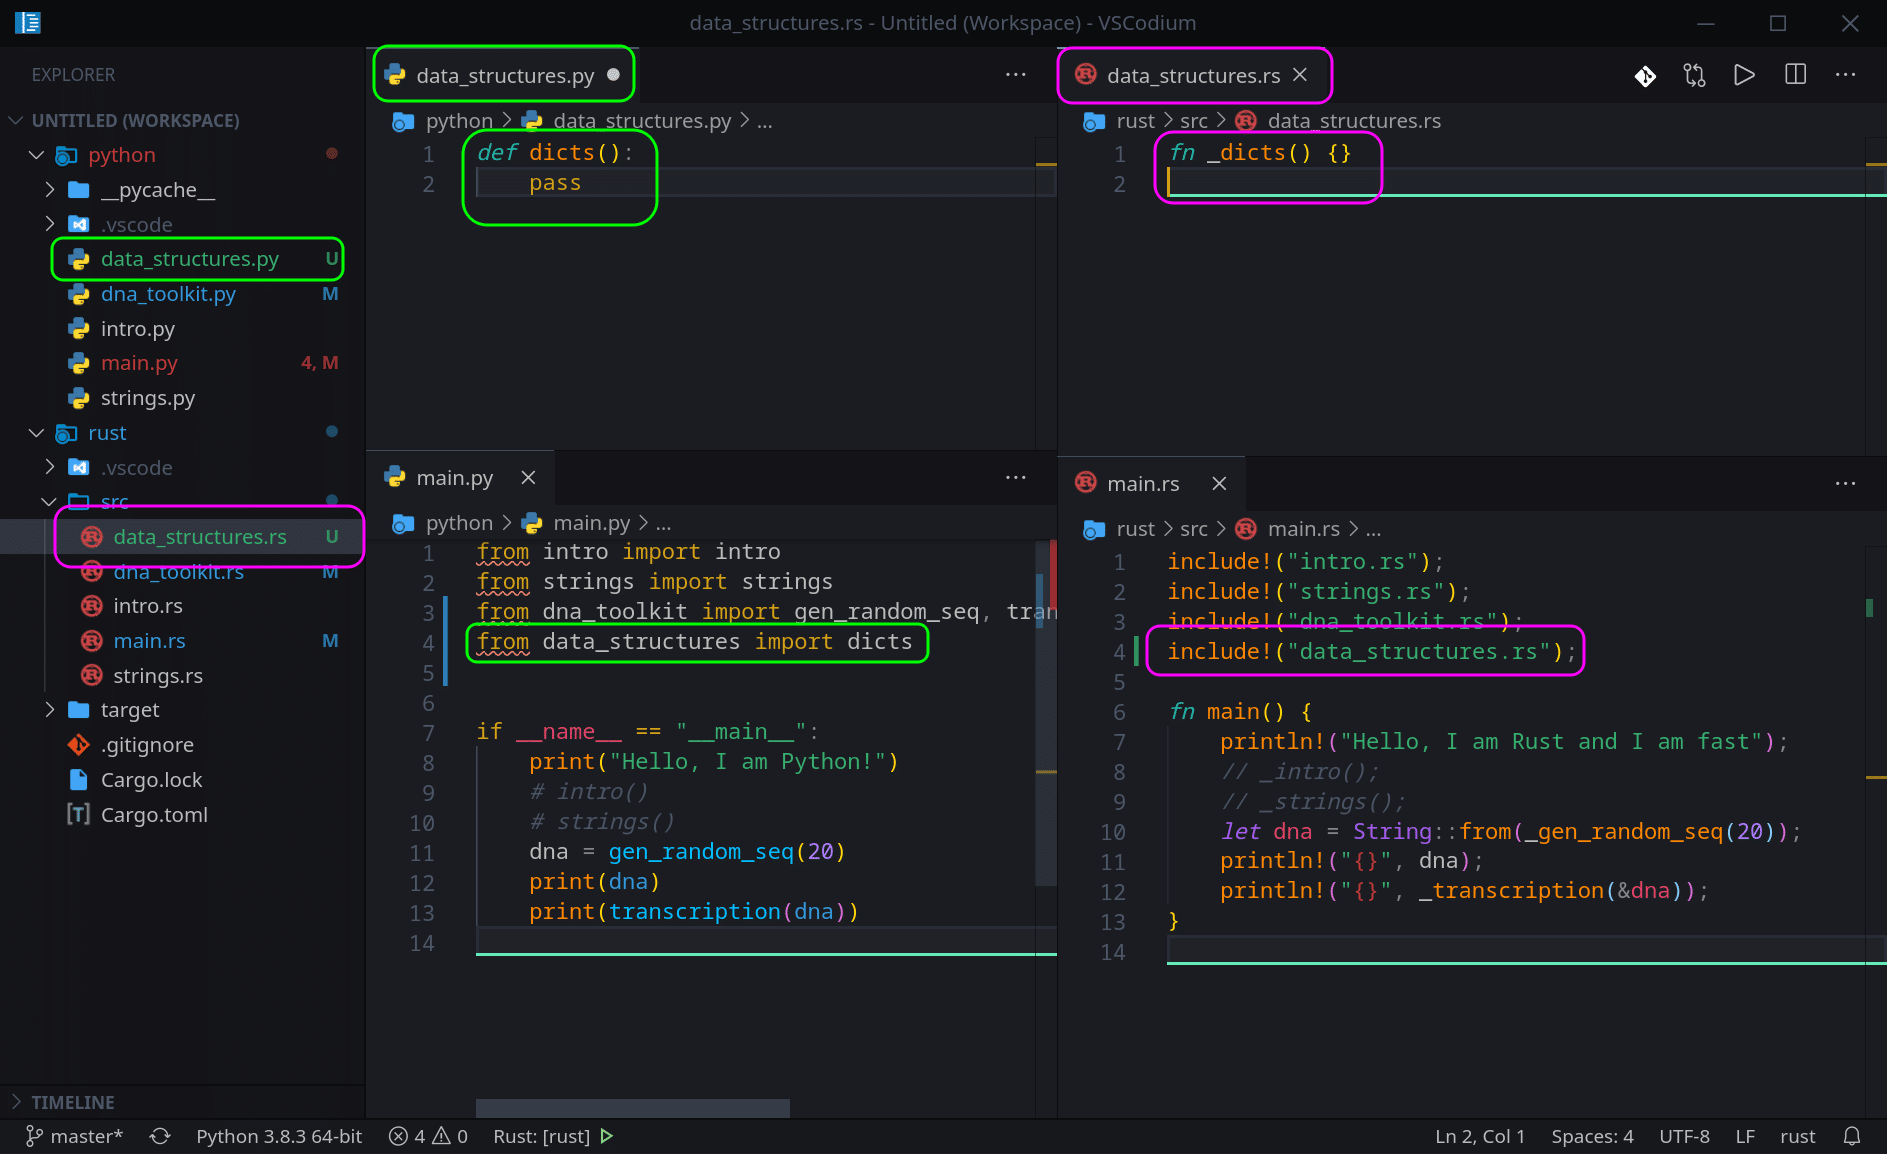
Task: Open .gitignore file
Action: point(147,745)
